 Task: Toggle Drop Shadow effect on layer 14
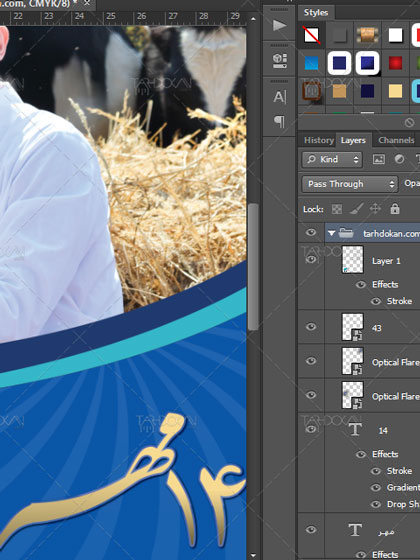click(x=376, y=504)
